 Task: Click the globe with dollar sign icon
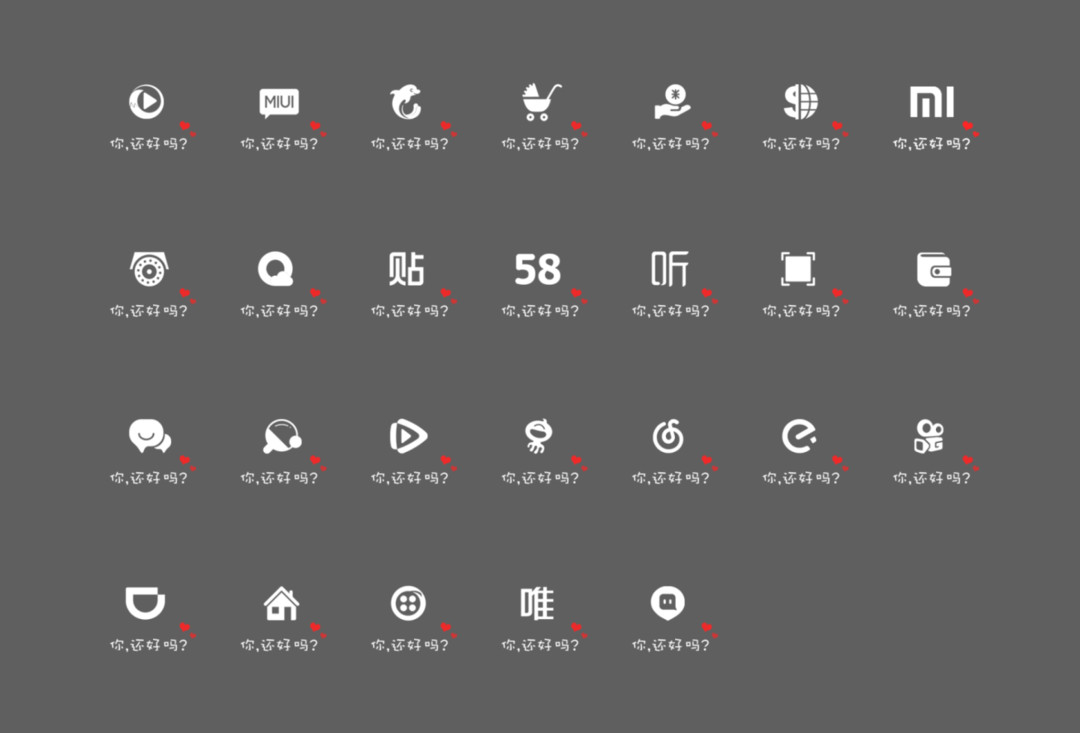pyautogui.click(x=801, y=102)
